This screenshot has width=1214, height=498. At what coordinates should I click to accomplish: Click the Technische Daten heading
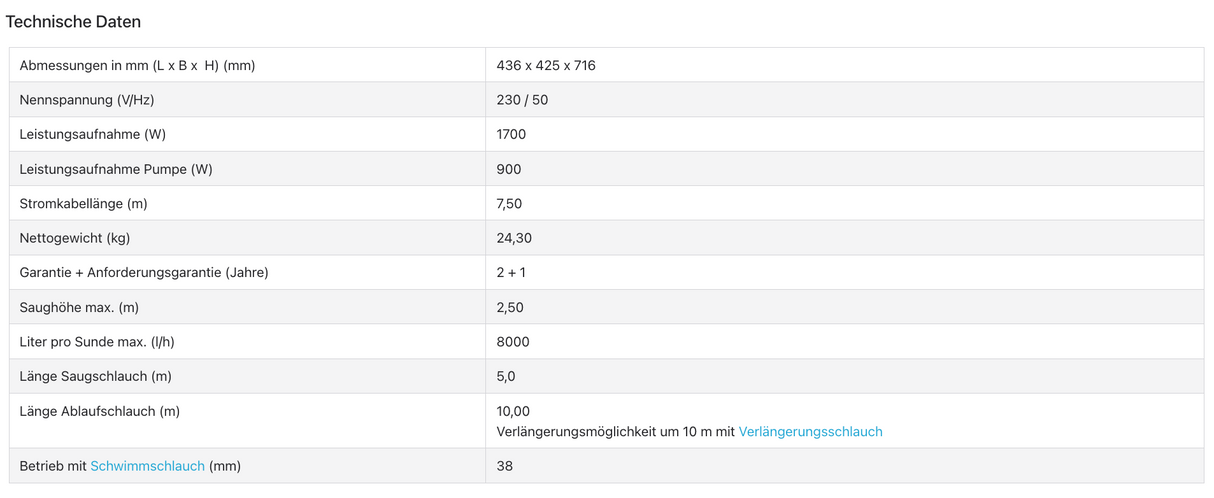pyautogui.click(x=73, y=21)
